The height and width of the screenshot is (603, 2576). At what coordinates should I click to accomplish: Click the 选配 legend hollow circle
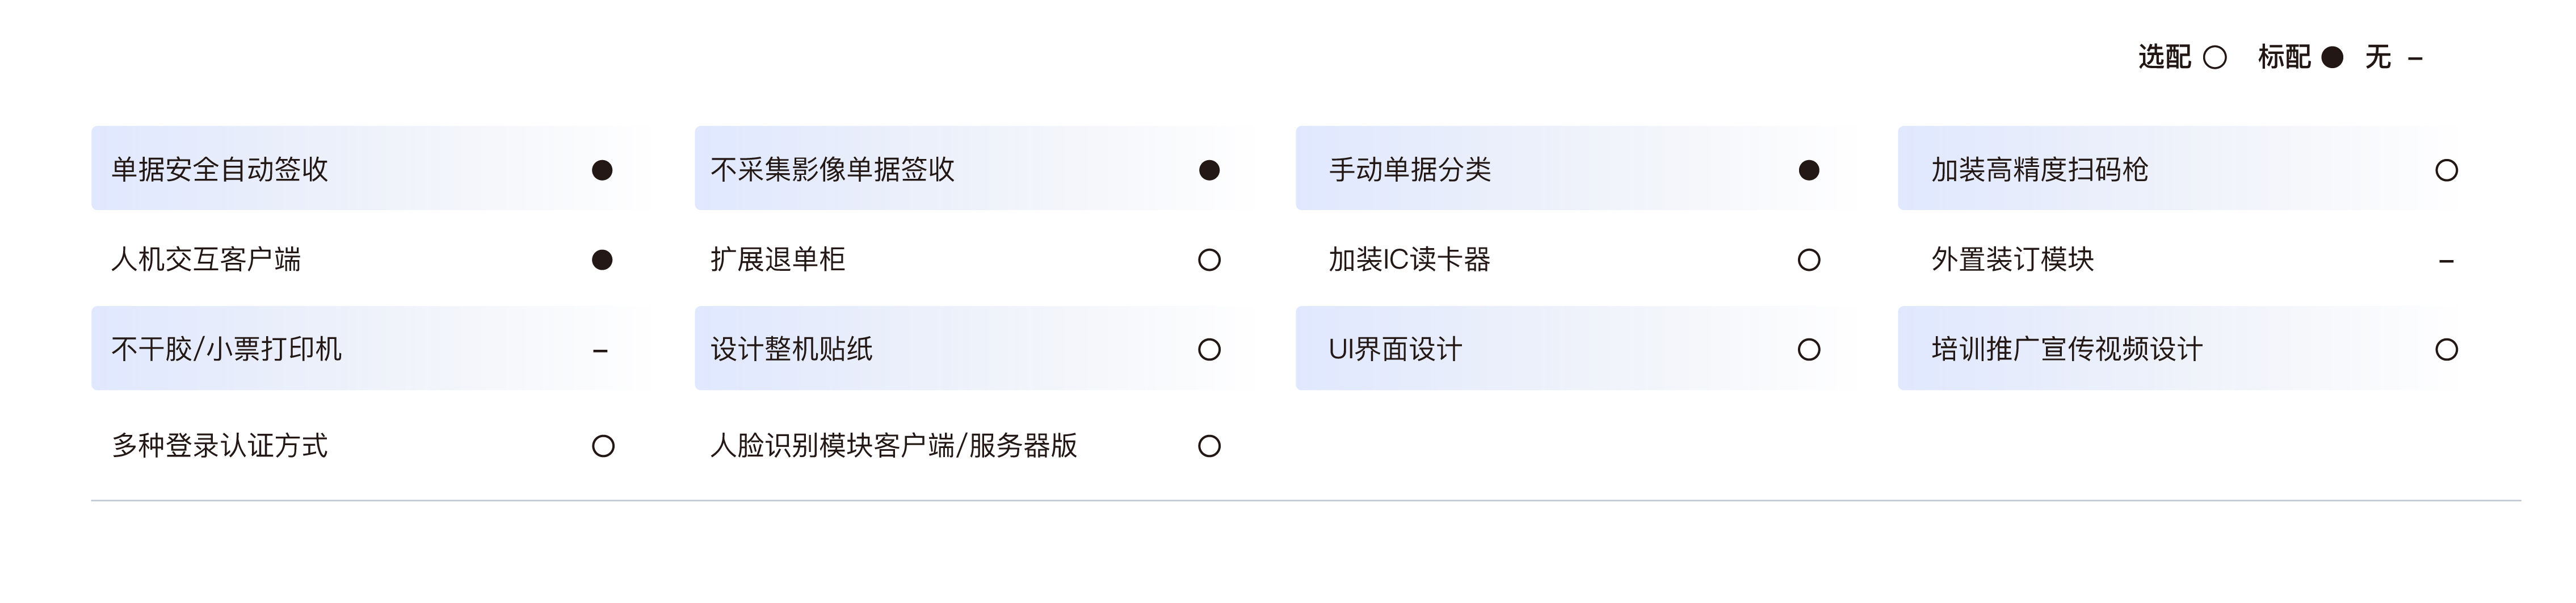[2215, 57]
